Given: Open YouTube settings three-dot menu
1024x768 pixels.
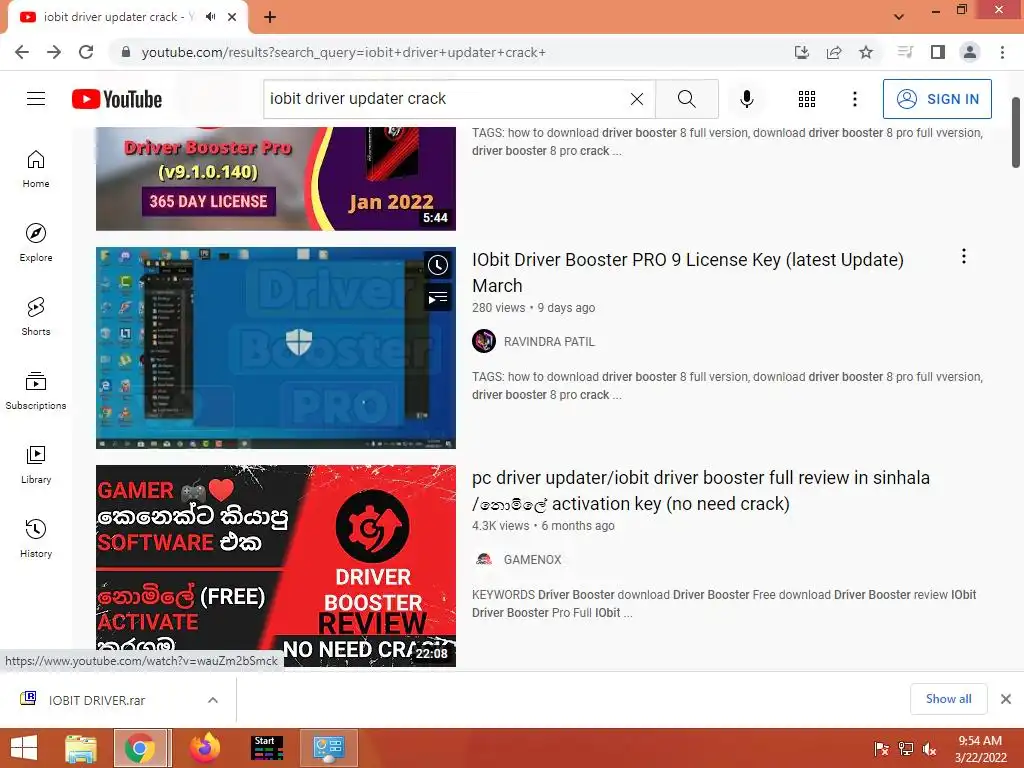Looking at the screenshot, I should click(x=854, y=99).
